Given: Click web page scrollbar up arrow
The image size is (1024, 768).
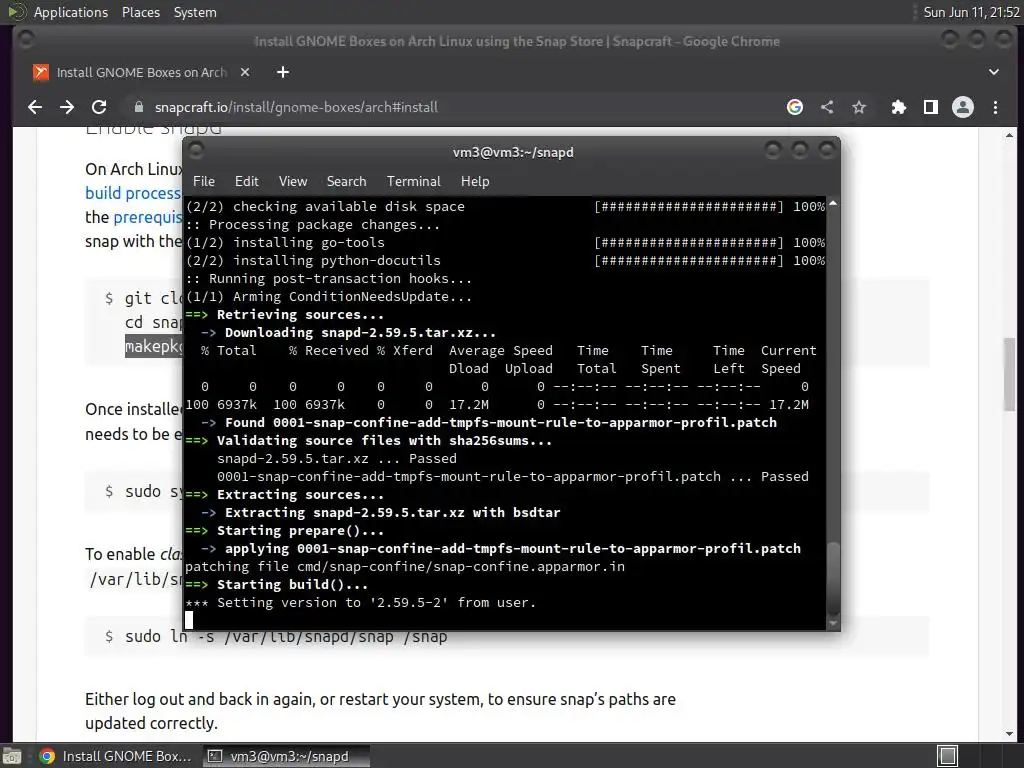Looking at the screenshot, I should tap(1010, 135).
